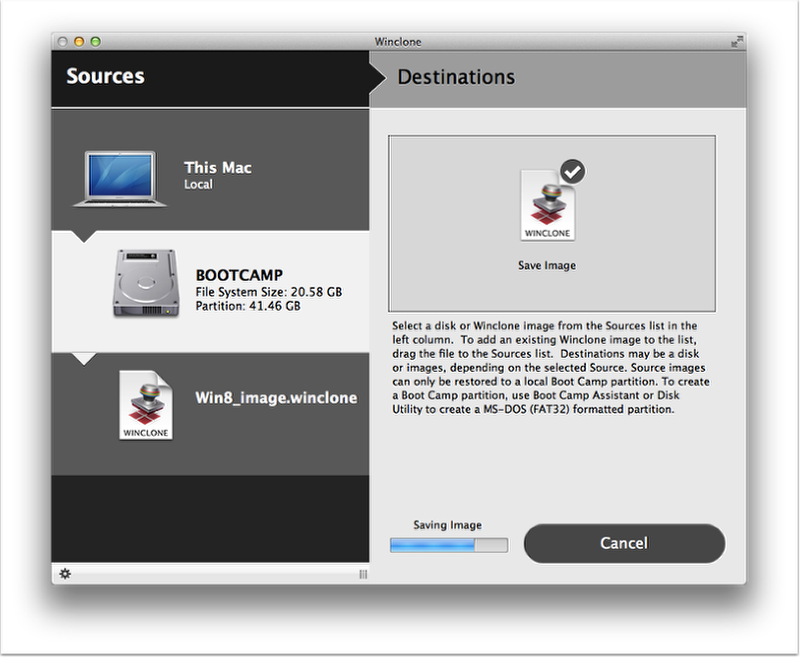800x657 pixels.
Task: Click the sidebar resize grip handle
Action: [x=363, y=574]
